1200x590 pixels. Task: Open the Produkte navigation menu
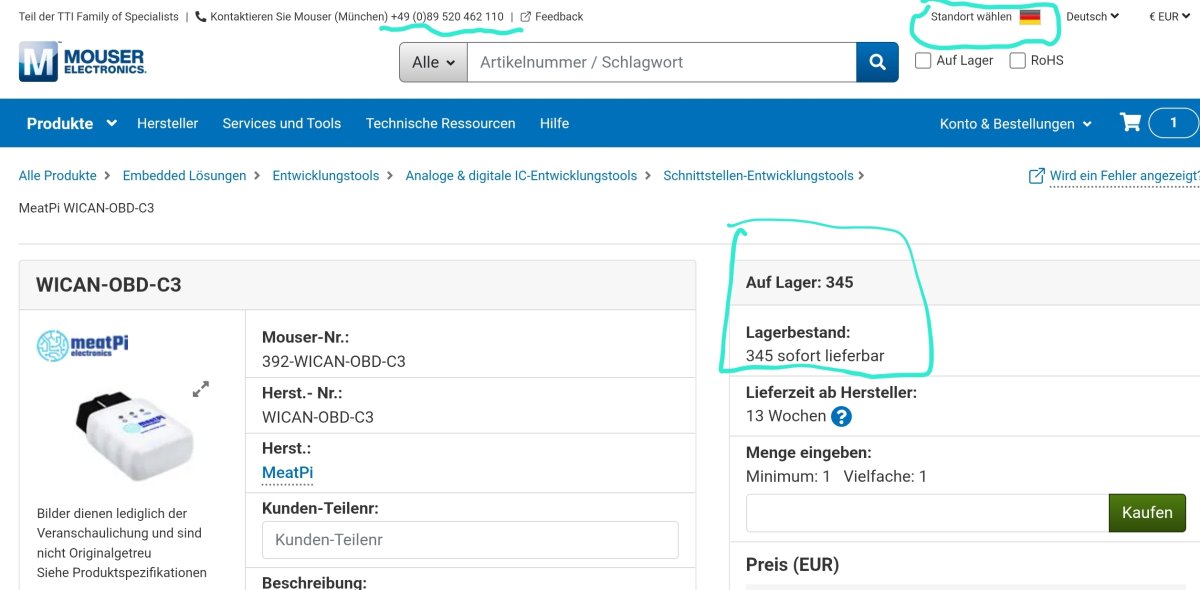tap(72, 124)
